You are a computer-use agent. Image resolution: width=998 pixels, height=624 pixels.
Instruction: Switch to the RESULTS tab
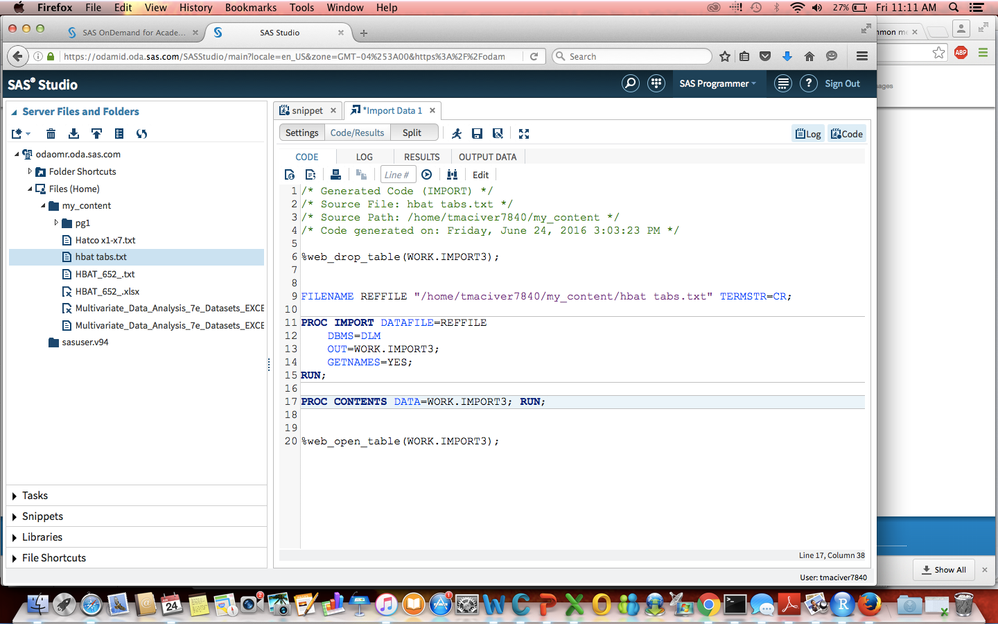(x=421, y=157)
